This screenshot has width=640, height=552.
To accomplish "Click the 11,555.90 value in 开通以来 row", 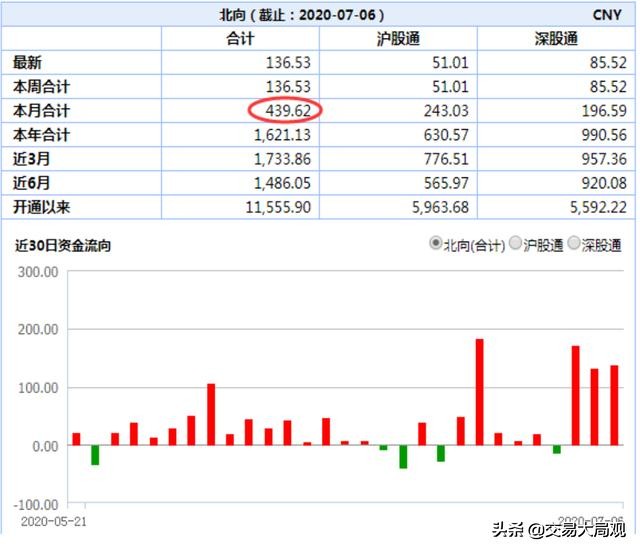I will [x=278, y=207].
